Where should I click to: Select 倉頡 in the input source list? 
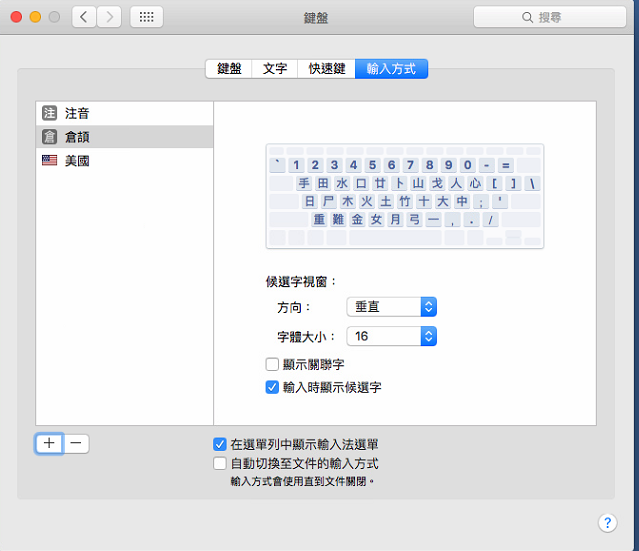tap(124, 137)
